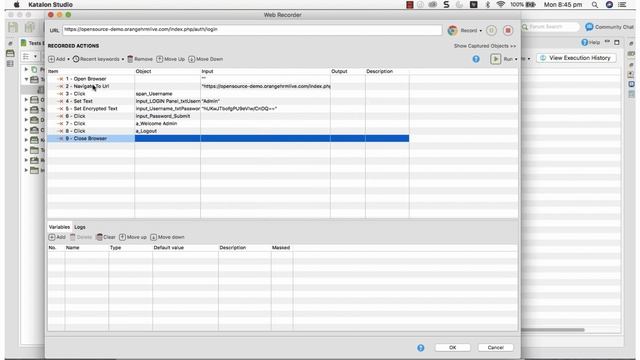Click Save icon in Katalon main toolbar
This screenshot has width=640, height=360.
tap(13, 27)
